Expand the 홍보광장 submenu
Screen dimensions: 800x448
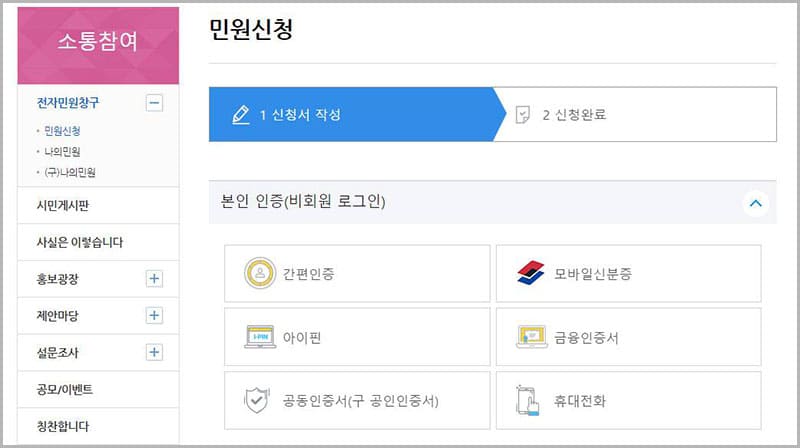[154, 279]
